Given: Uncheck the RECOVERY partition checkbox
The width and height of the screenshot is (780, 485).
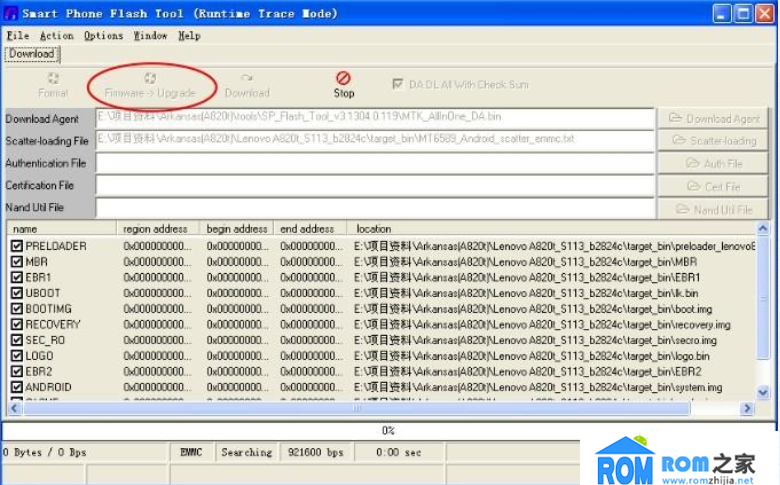Looking at the screenshot, I should pos(17,324).
